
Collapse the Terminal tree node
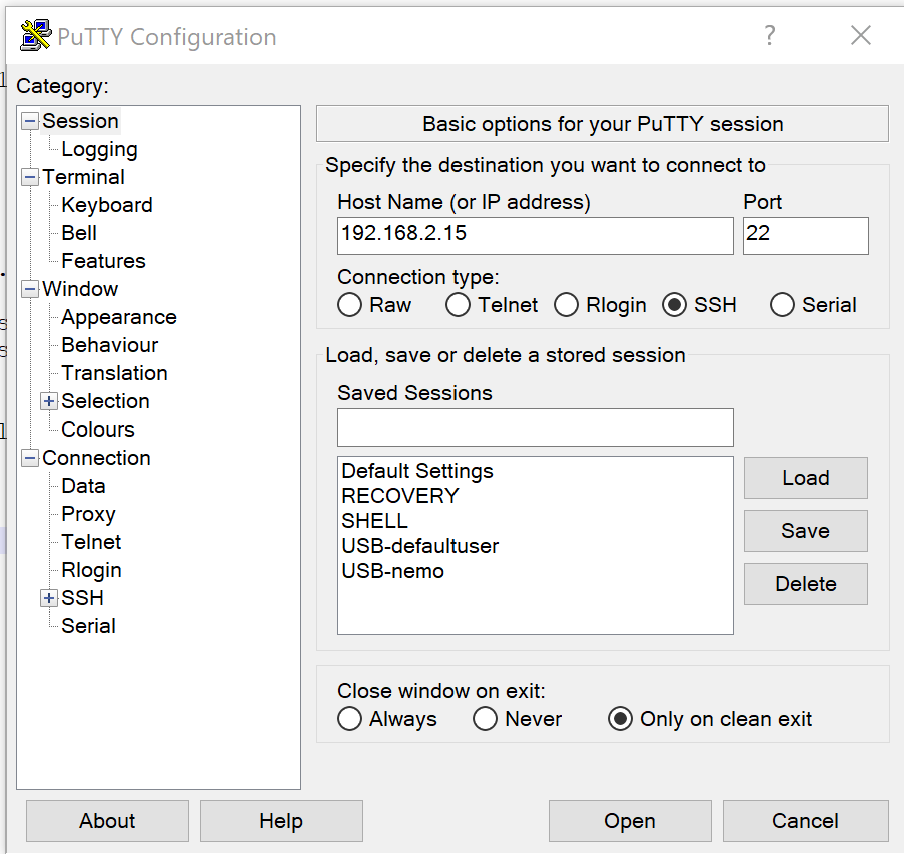[30, 178]
